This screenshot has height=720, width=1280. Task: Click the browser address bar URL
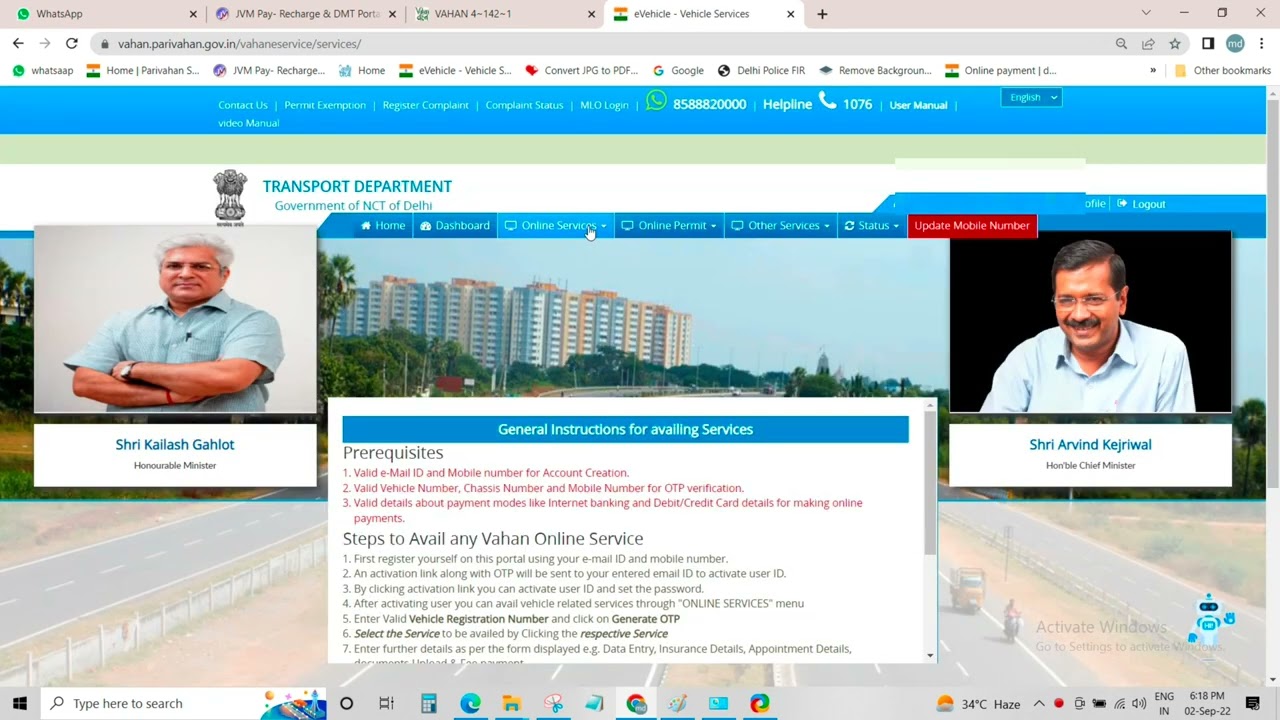tap(239, 44)
